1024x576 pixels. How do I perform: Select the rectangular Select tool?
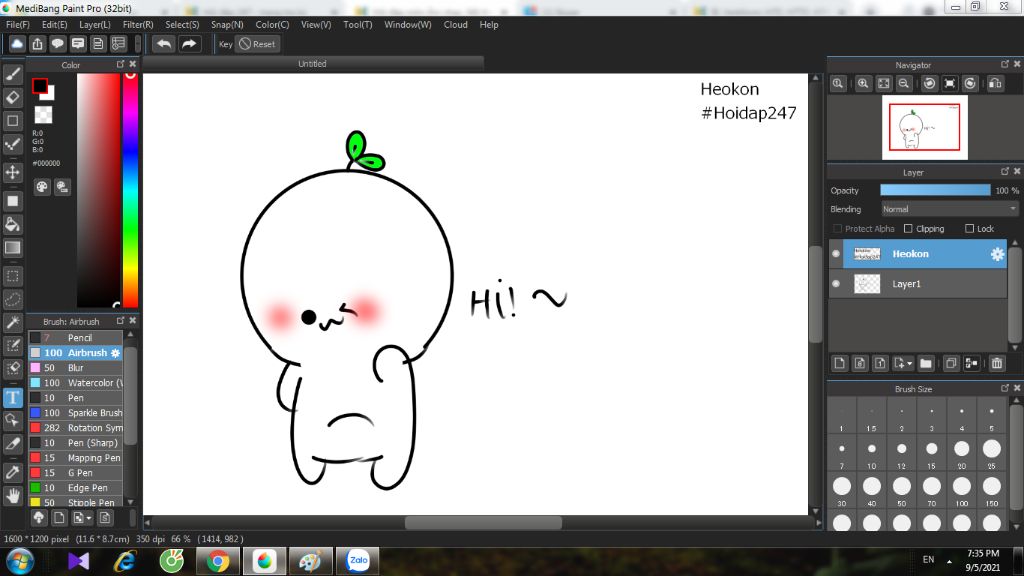tap(12, 276)
